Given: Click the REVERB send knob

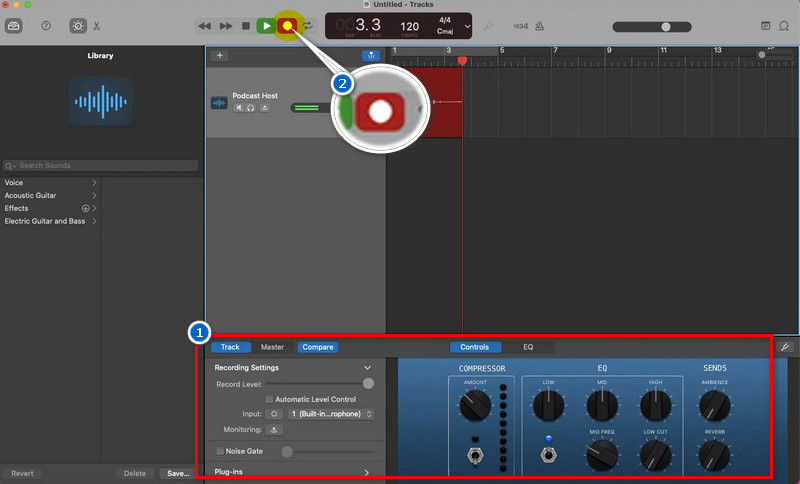Looking at the screenshot, I should coord(715,455).
